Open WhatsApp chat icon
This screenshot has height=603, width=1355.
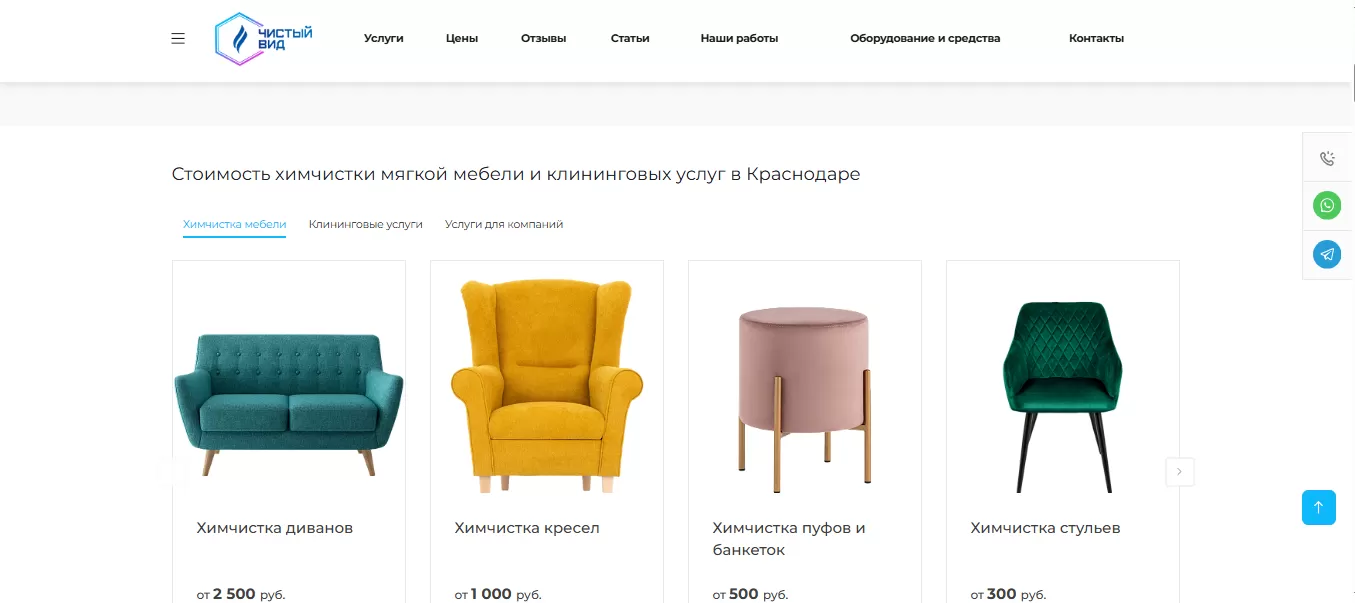click(1327, 206)
